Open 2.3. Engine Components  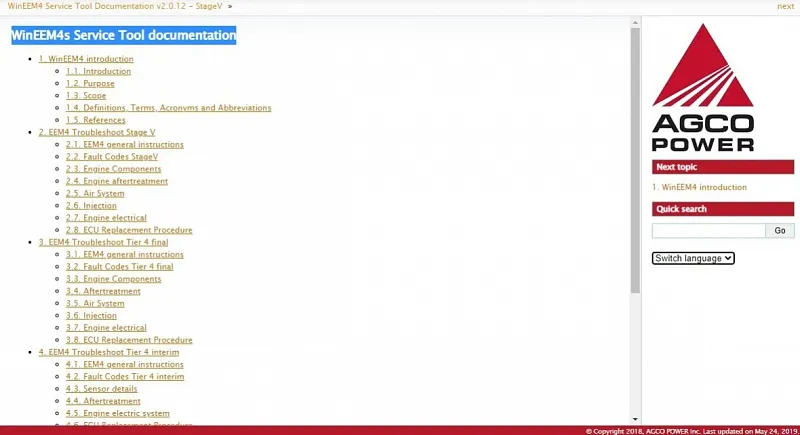pyautogui.click(x=113, y=169)
